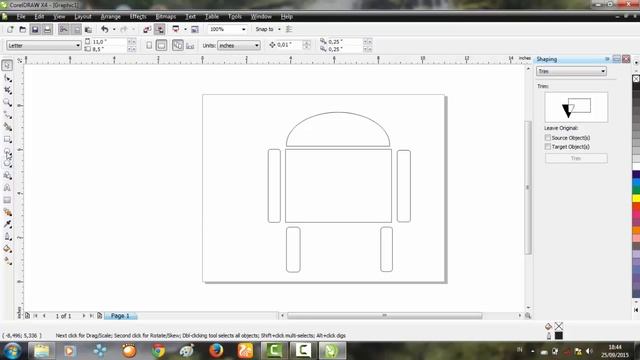This screenshot has width=640, height=360.
Task: Select the Smart Fill tool
Action: click(7, 127)
